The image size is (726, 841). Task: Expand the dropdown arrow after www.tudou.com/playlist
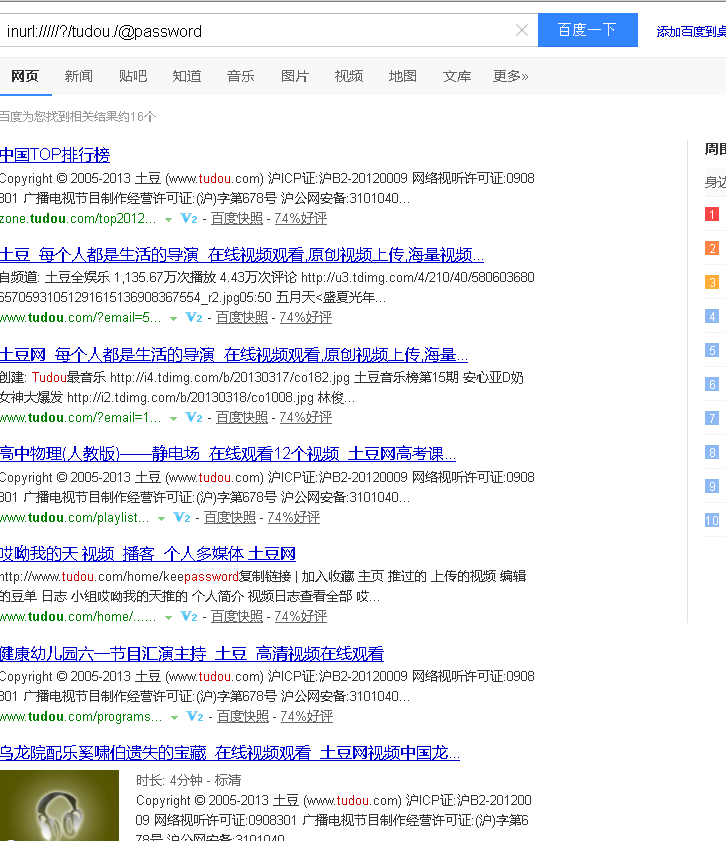coord(161,518)
